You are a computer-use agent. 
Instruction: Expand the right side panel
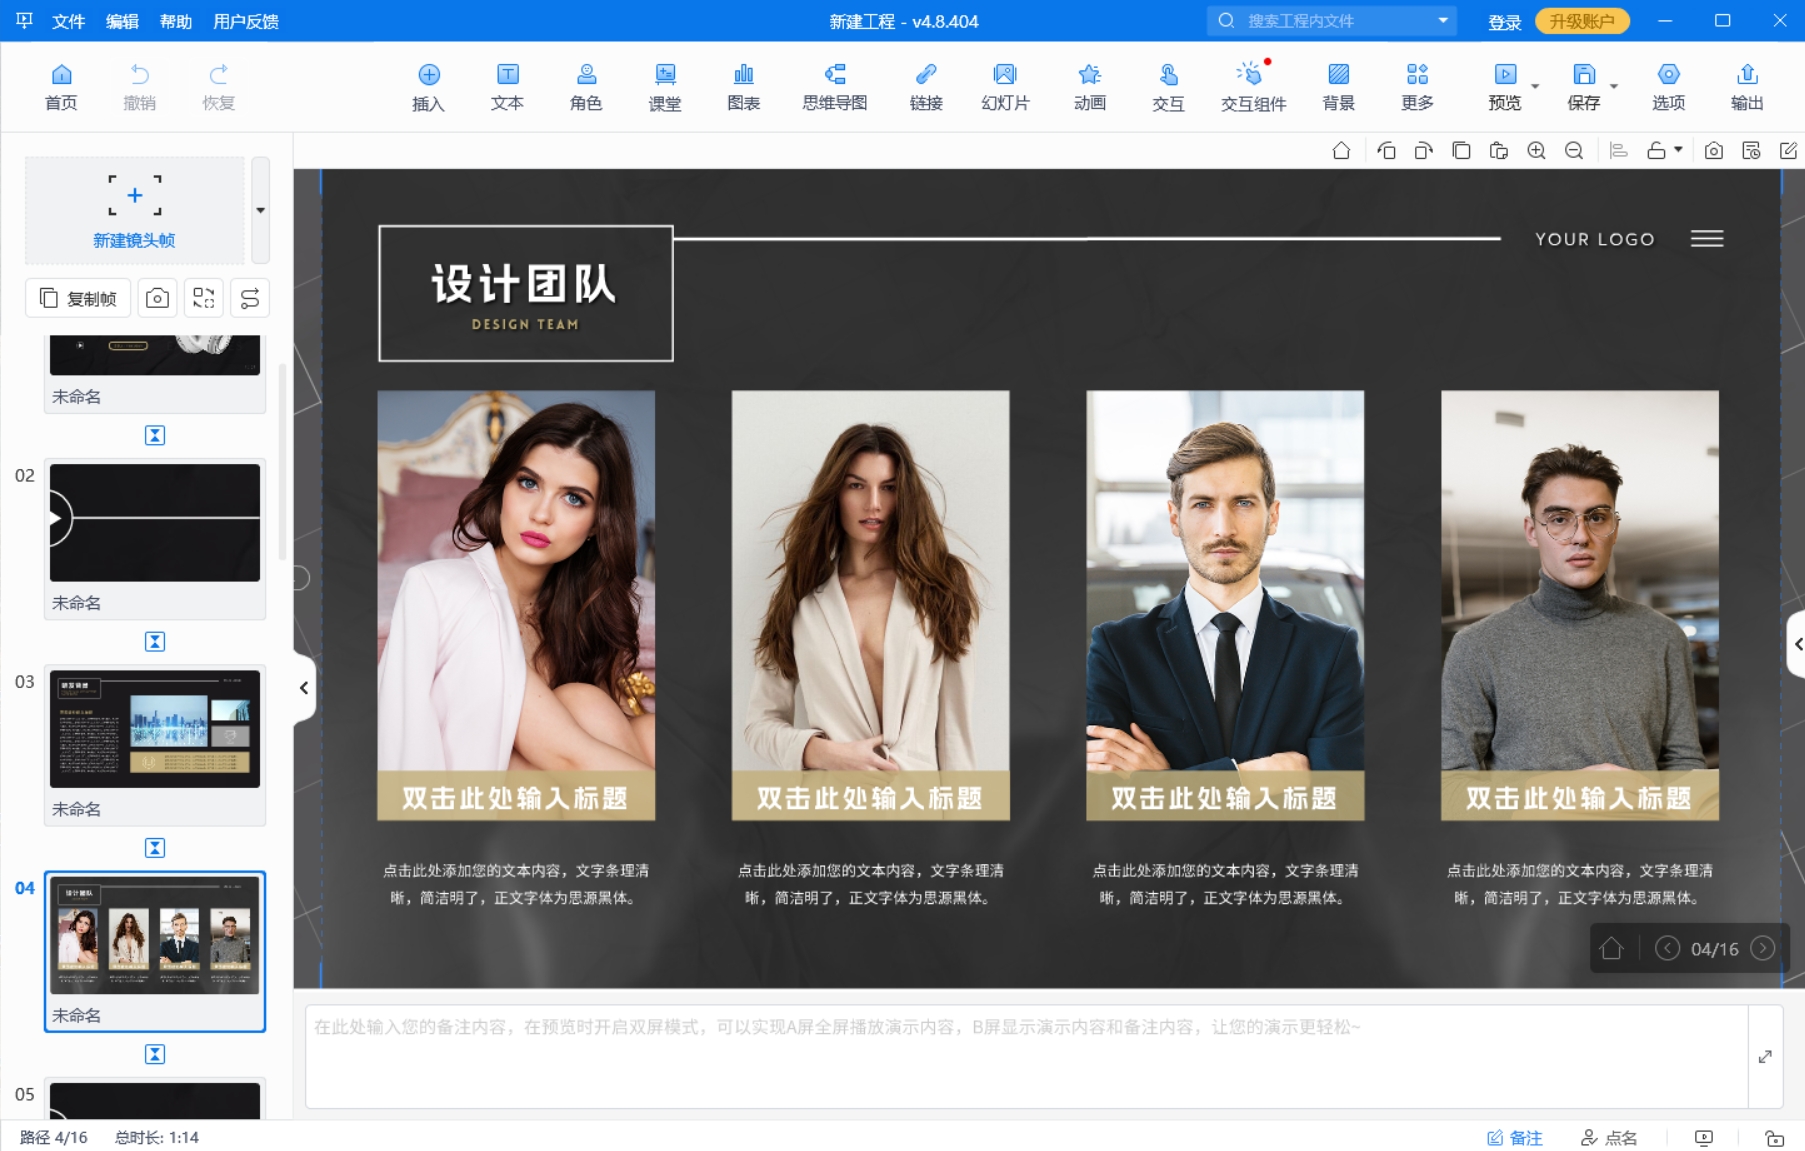[x=1797, y=645]
